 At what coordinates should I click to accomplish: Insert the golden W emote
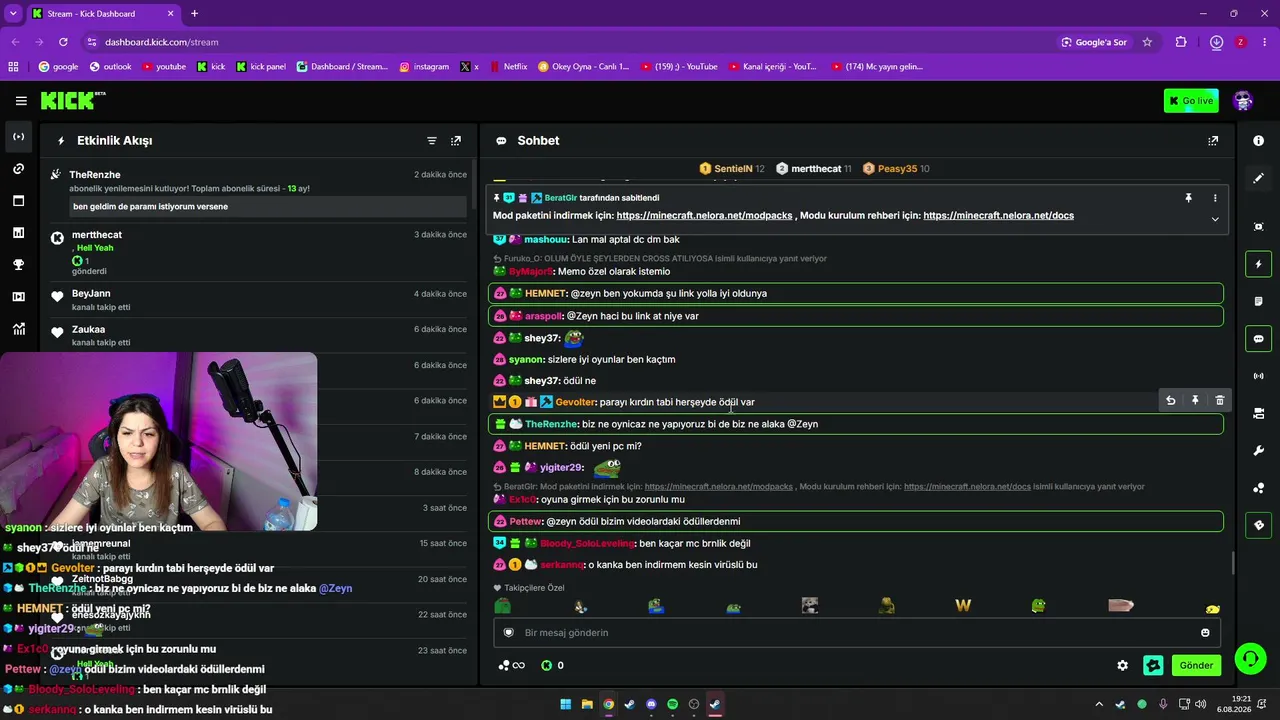pyautogui.click(x=963, y=606)
